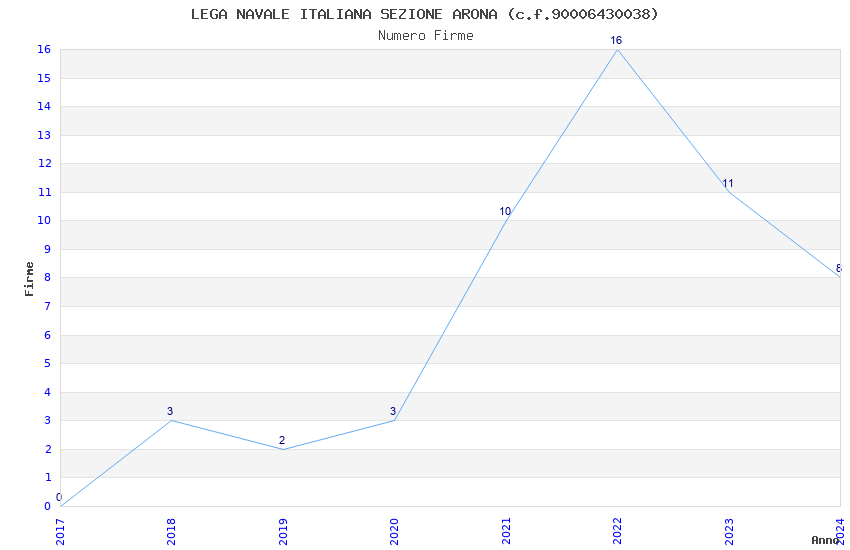
Task: Click y-axis tick value 12
Action: 44,164
